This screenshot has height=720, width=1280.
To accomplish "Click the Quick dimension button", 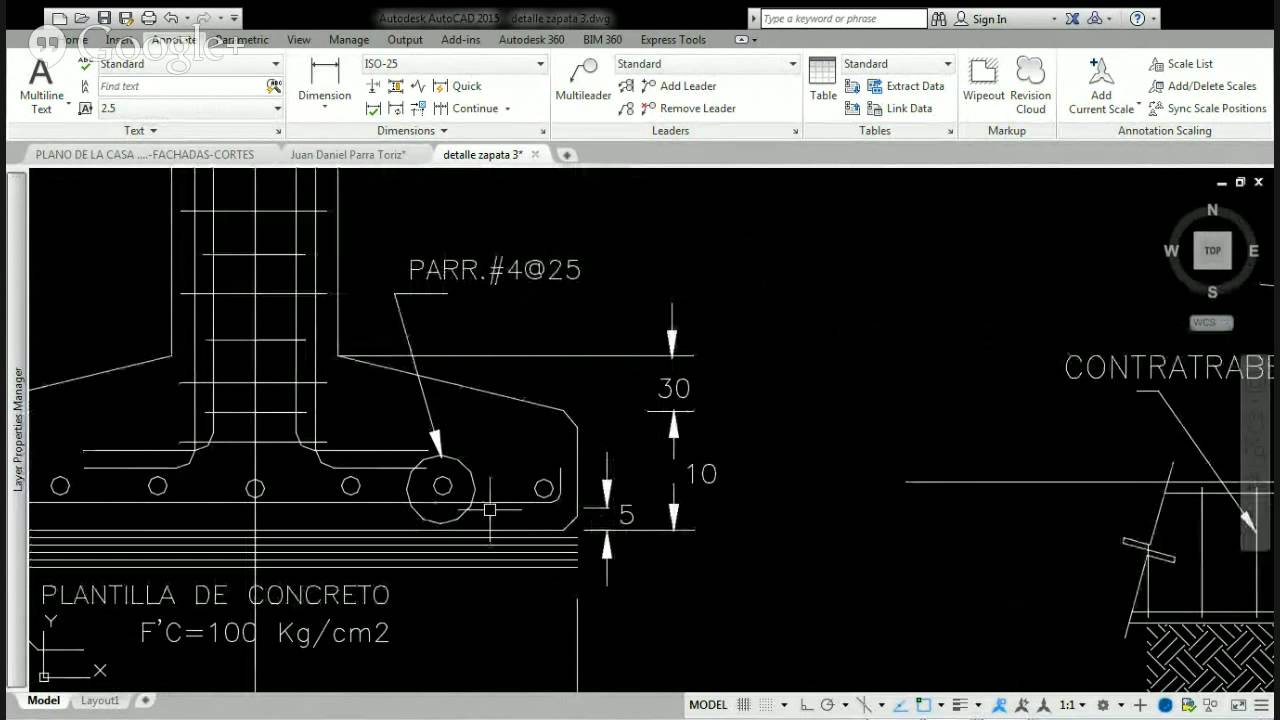I will (x=458, y=86).
